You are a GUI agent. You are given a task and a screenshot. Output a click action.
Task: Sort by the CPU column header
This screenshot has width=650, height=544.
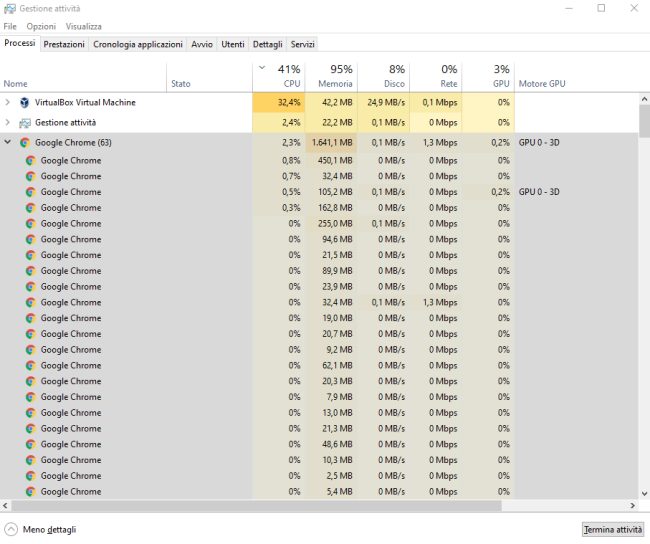pyautogui.click(x=279, y=78)
